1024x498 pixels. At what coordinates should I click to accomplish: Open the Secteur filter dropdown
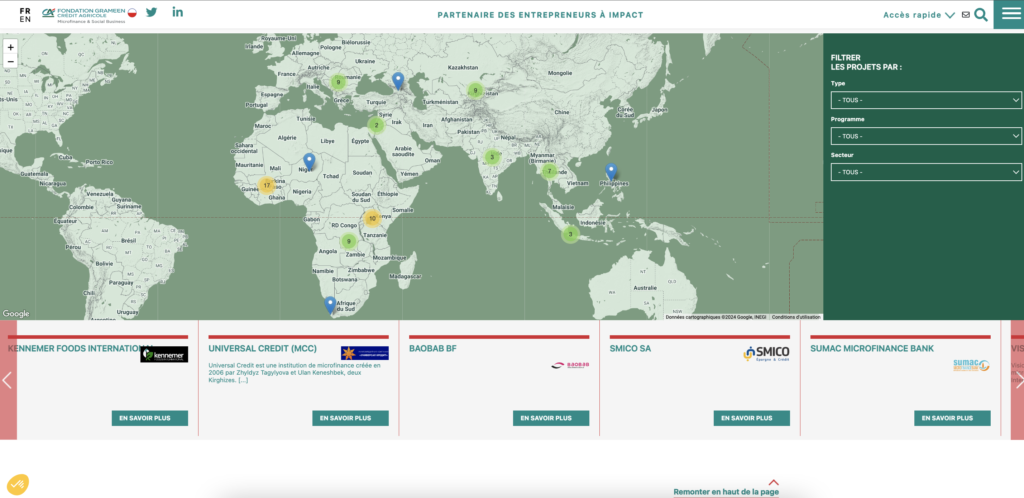tap(925, 172)
